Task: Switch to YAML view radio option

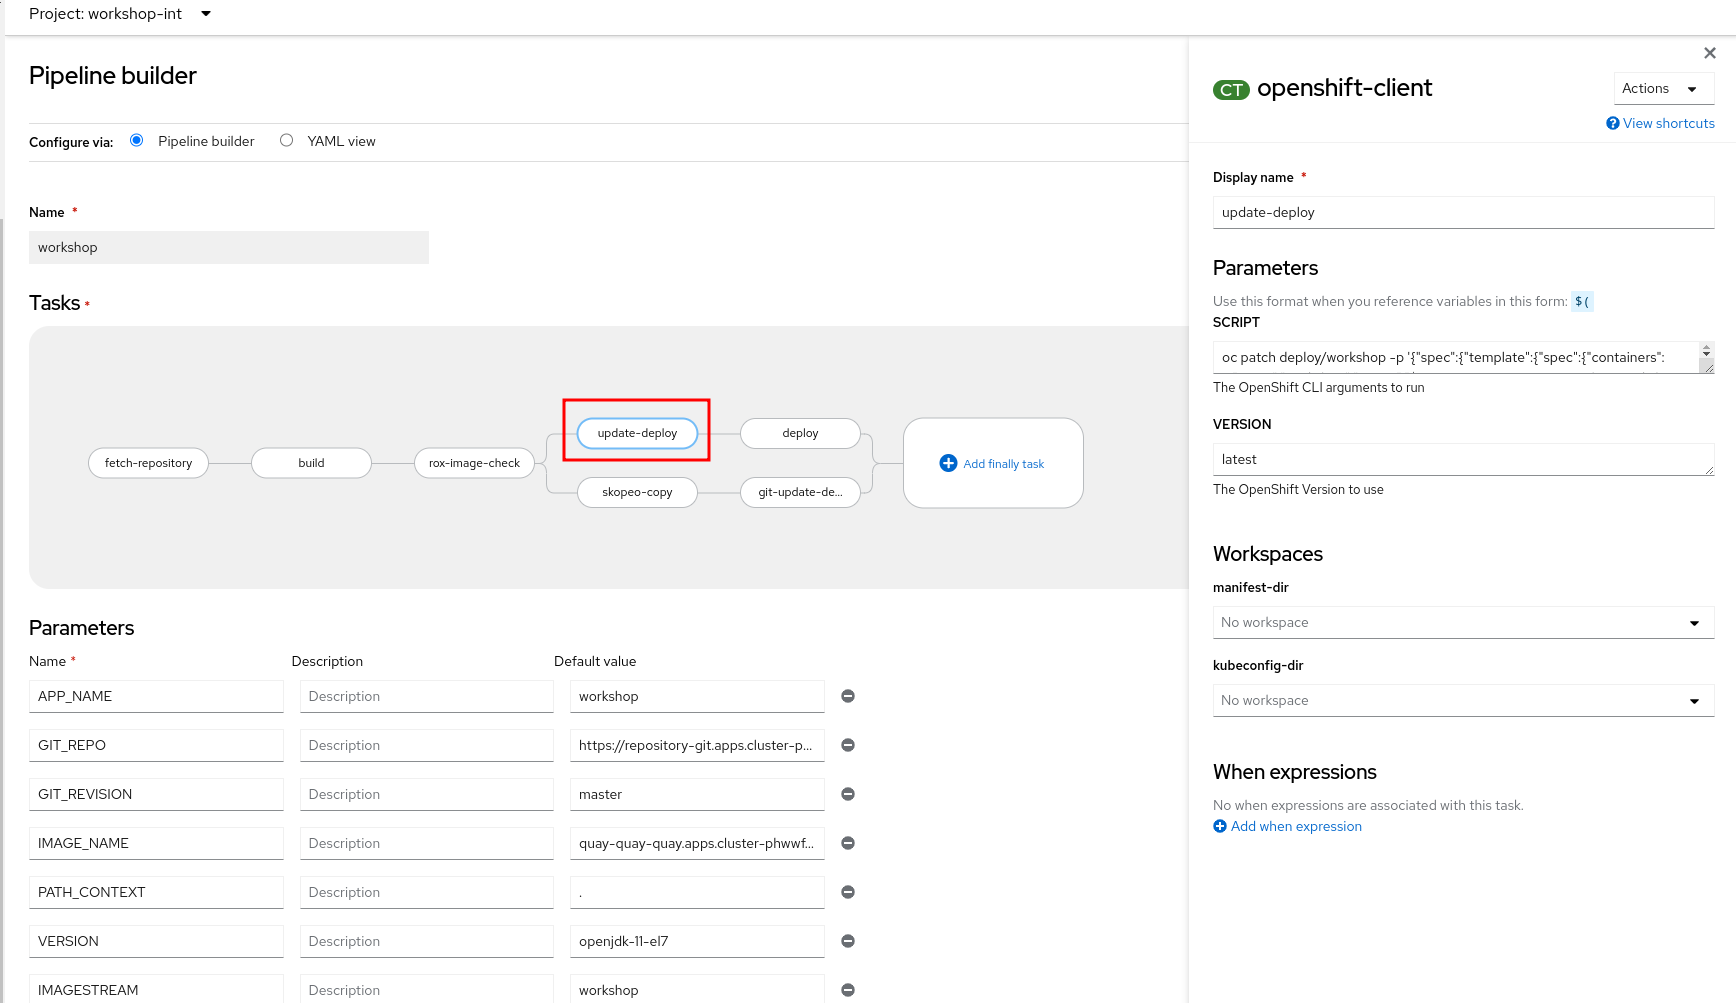Action: point(287,141)
